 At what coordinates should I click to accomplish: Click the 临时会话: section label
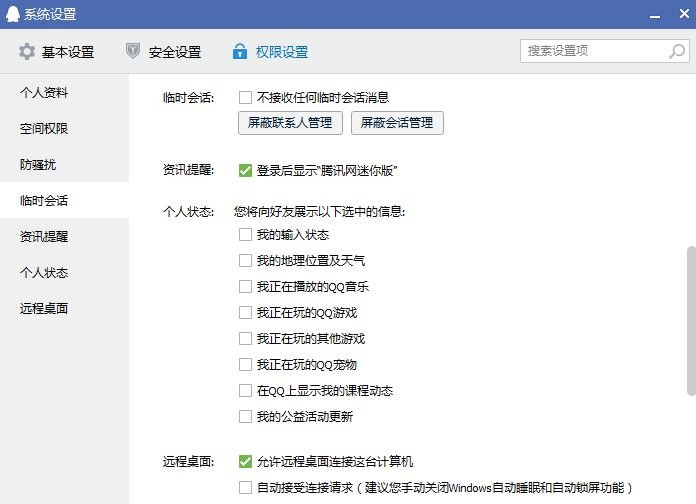pyautogui.click(x=189, y=98)
